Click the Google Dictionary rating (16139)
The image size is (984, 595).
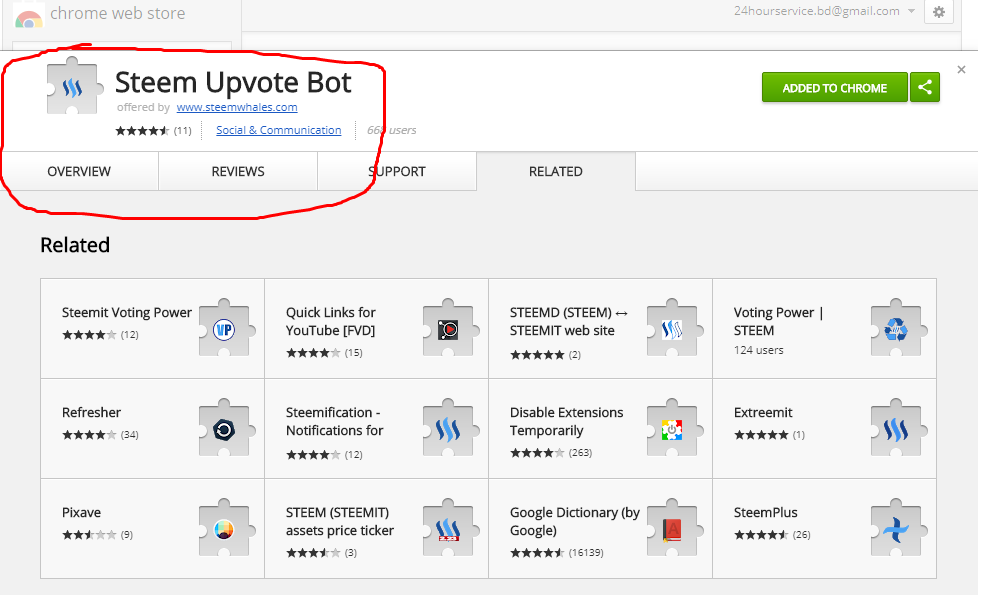[557, 553]
